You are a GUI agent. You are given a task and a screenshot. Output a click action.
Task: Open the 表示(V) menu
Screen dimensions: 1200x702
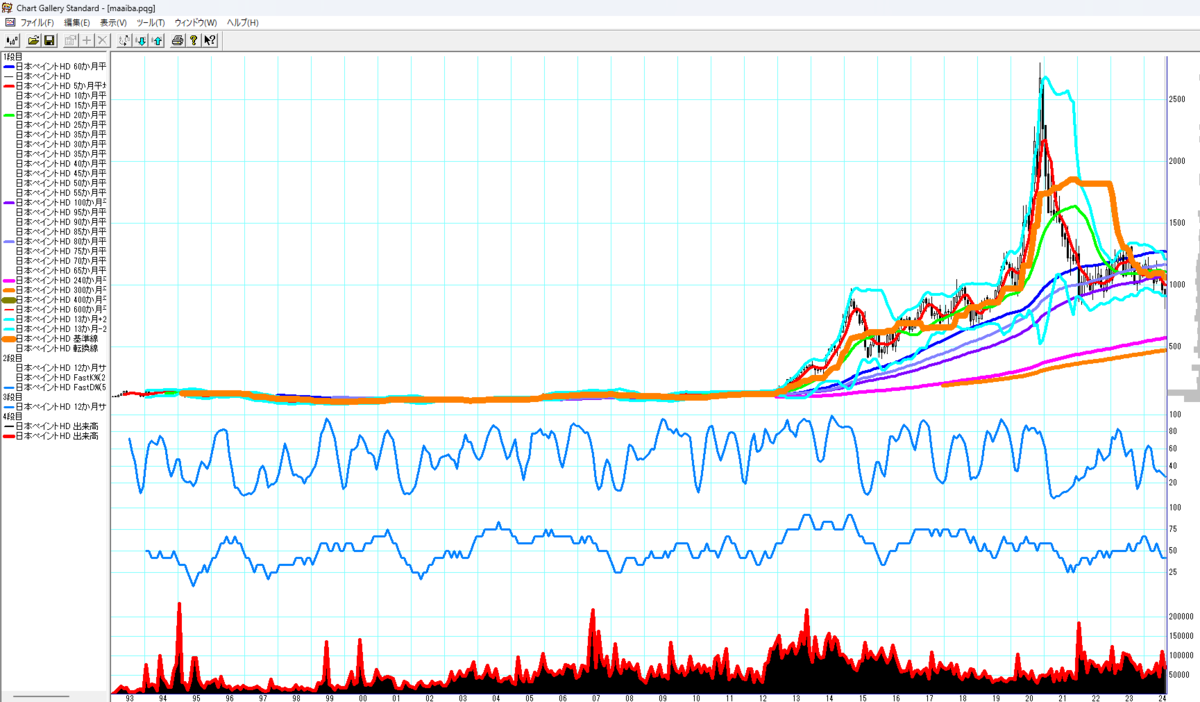(x=113, y=22)
